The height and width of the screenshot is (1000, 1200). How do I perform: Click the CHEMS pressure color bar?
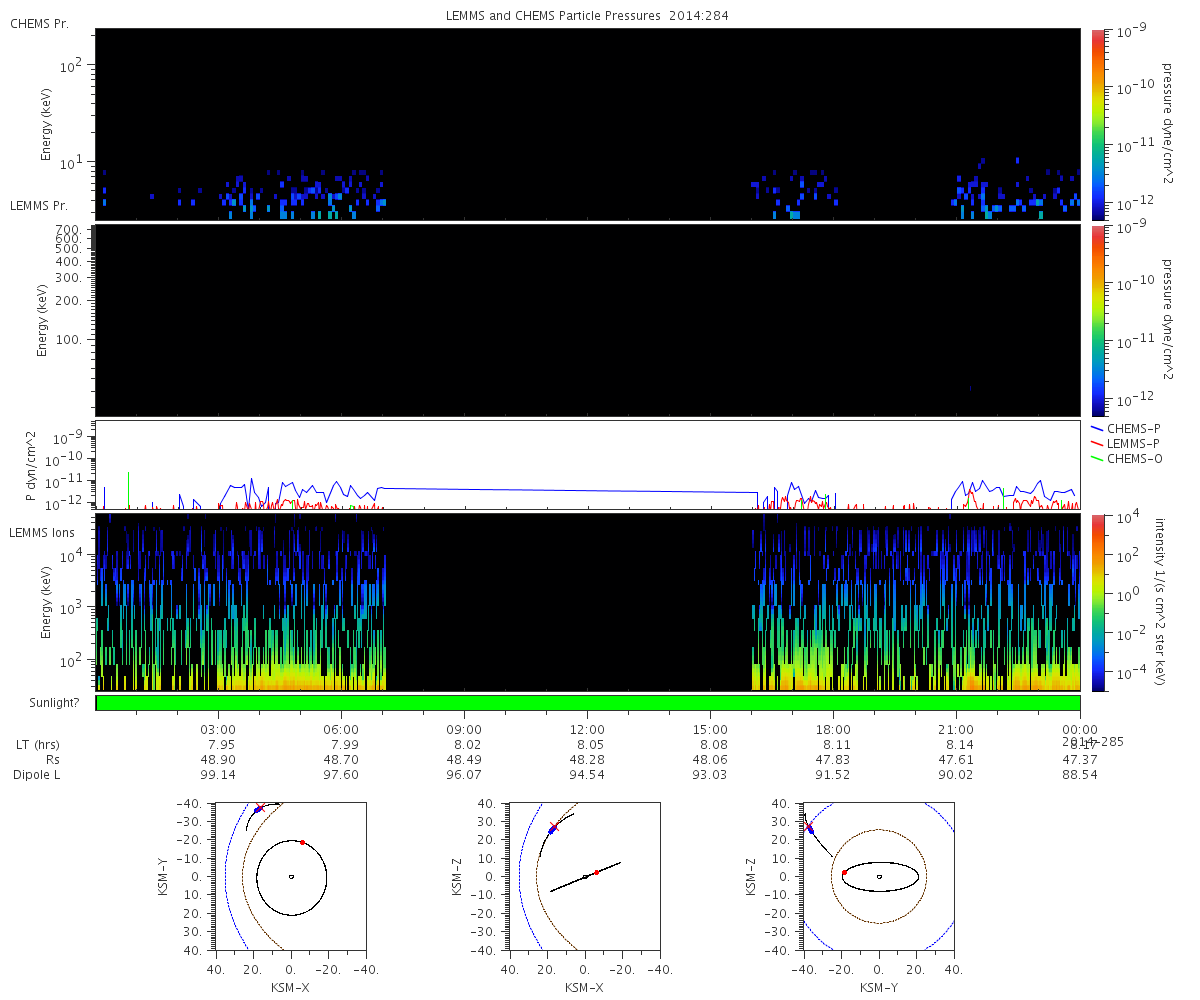coord(1097,124)
